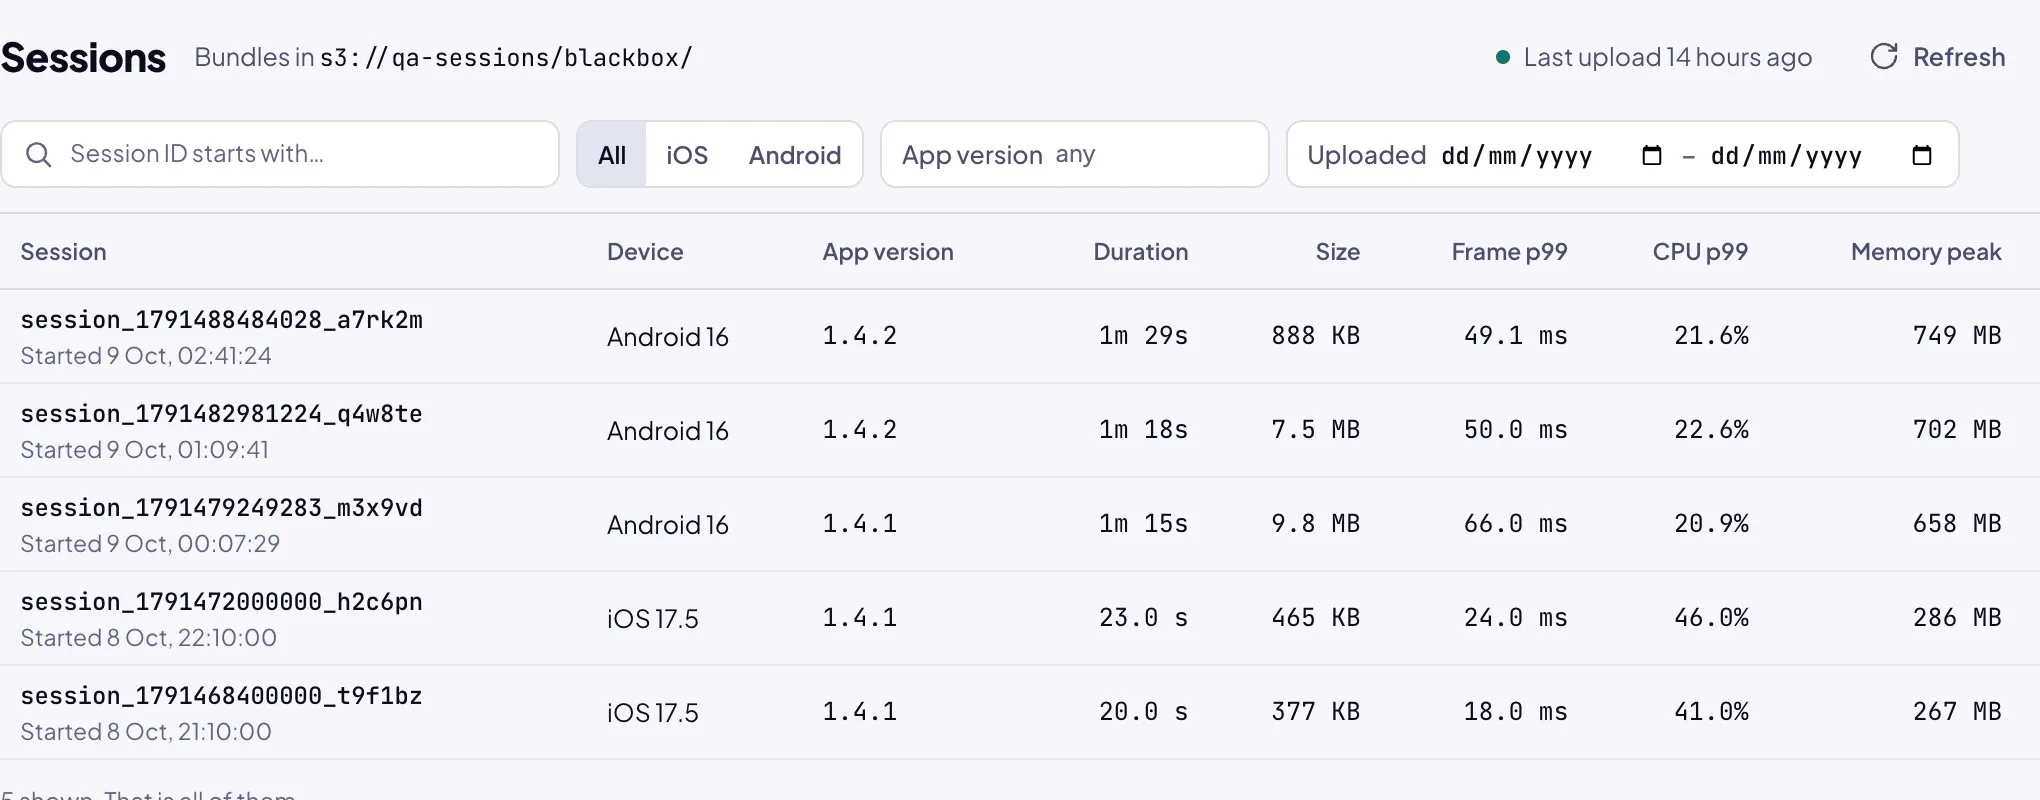Filter sessions by Android

click(x=795, y=155)
